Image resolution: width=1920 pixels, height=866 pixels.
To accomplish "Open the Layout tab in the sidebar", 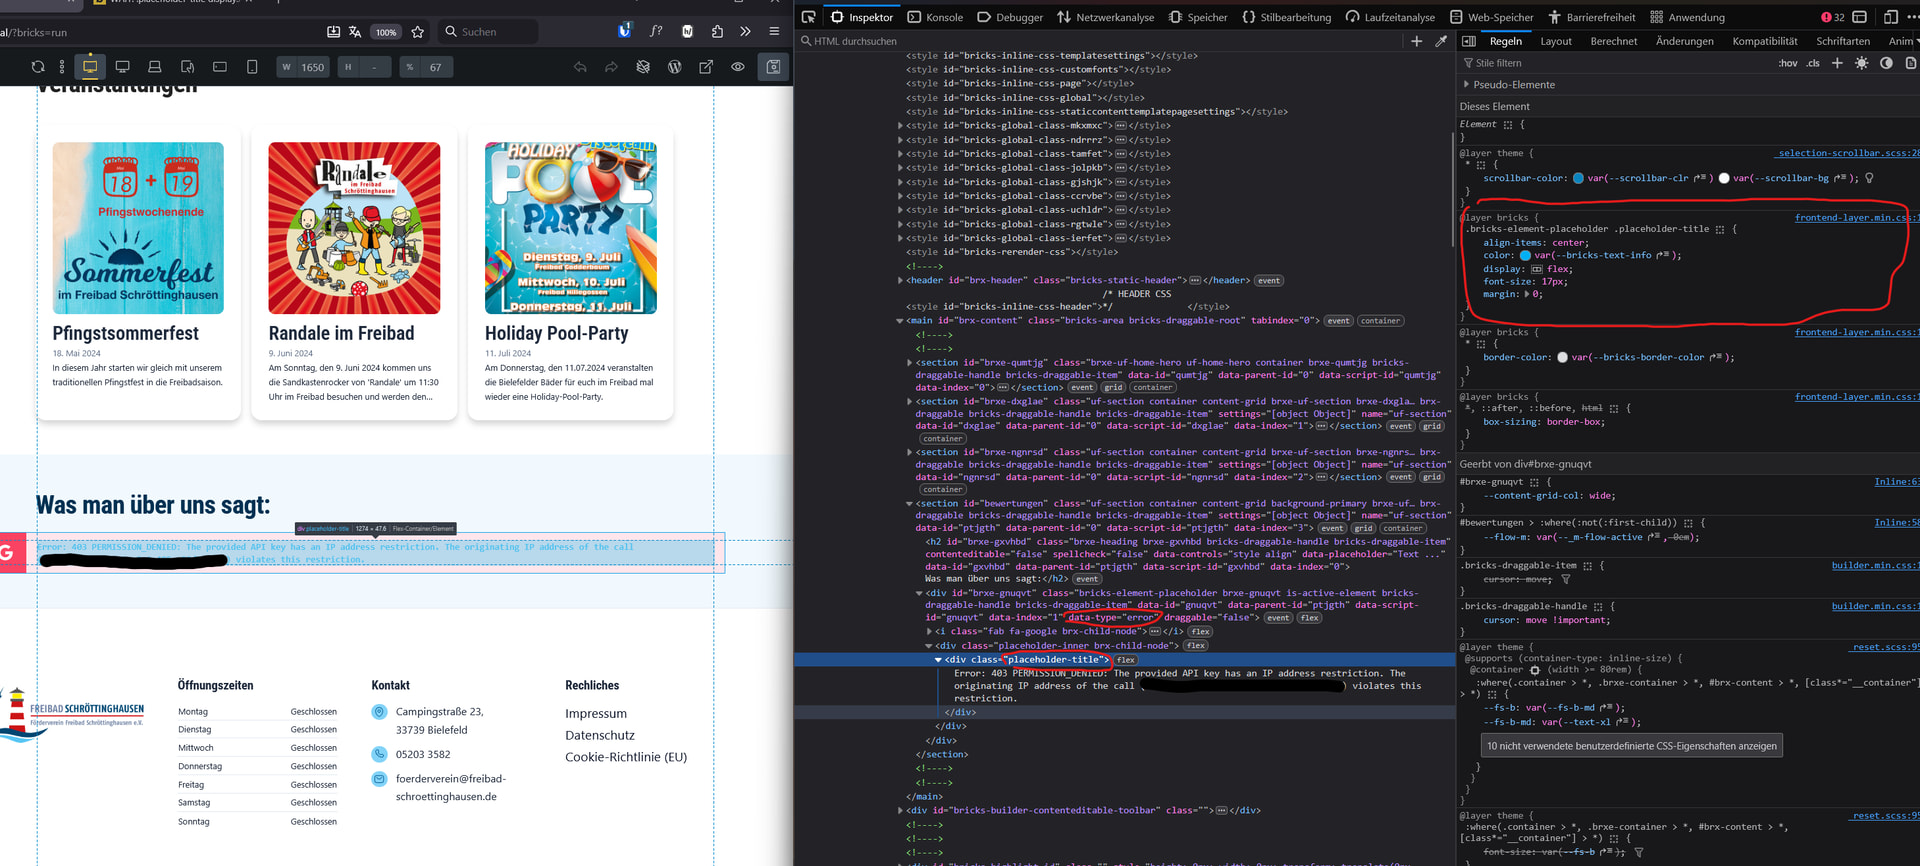I will [x=1555, y=41].
